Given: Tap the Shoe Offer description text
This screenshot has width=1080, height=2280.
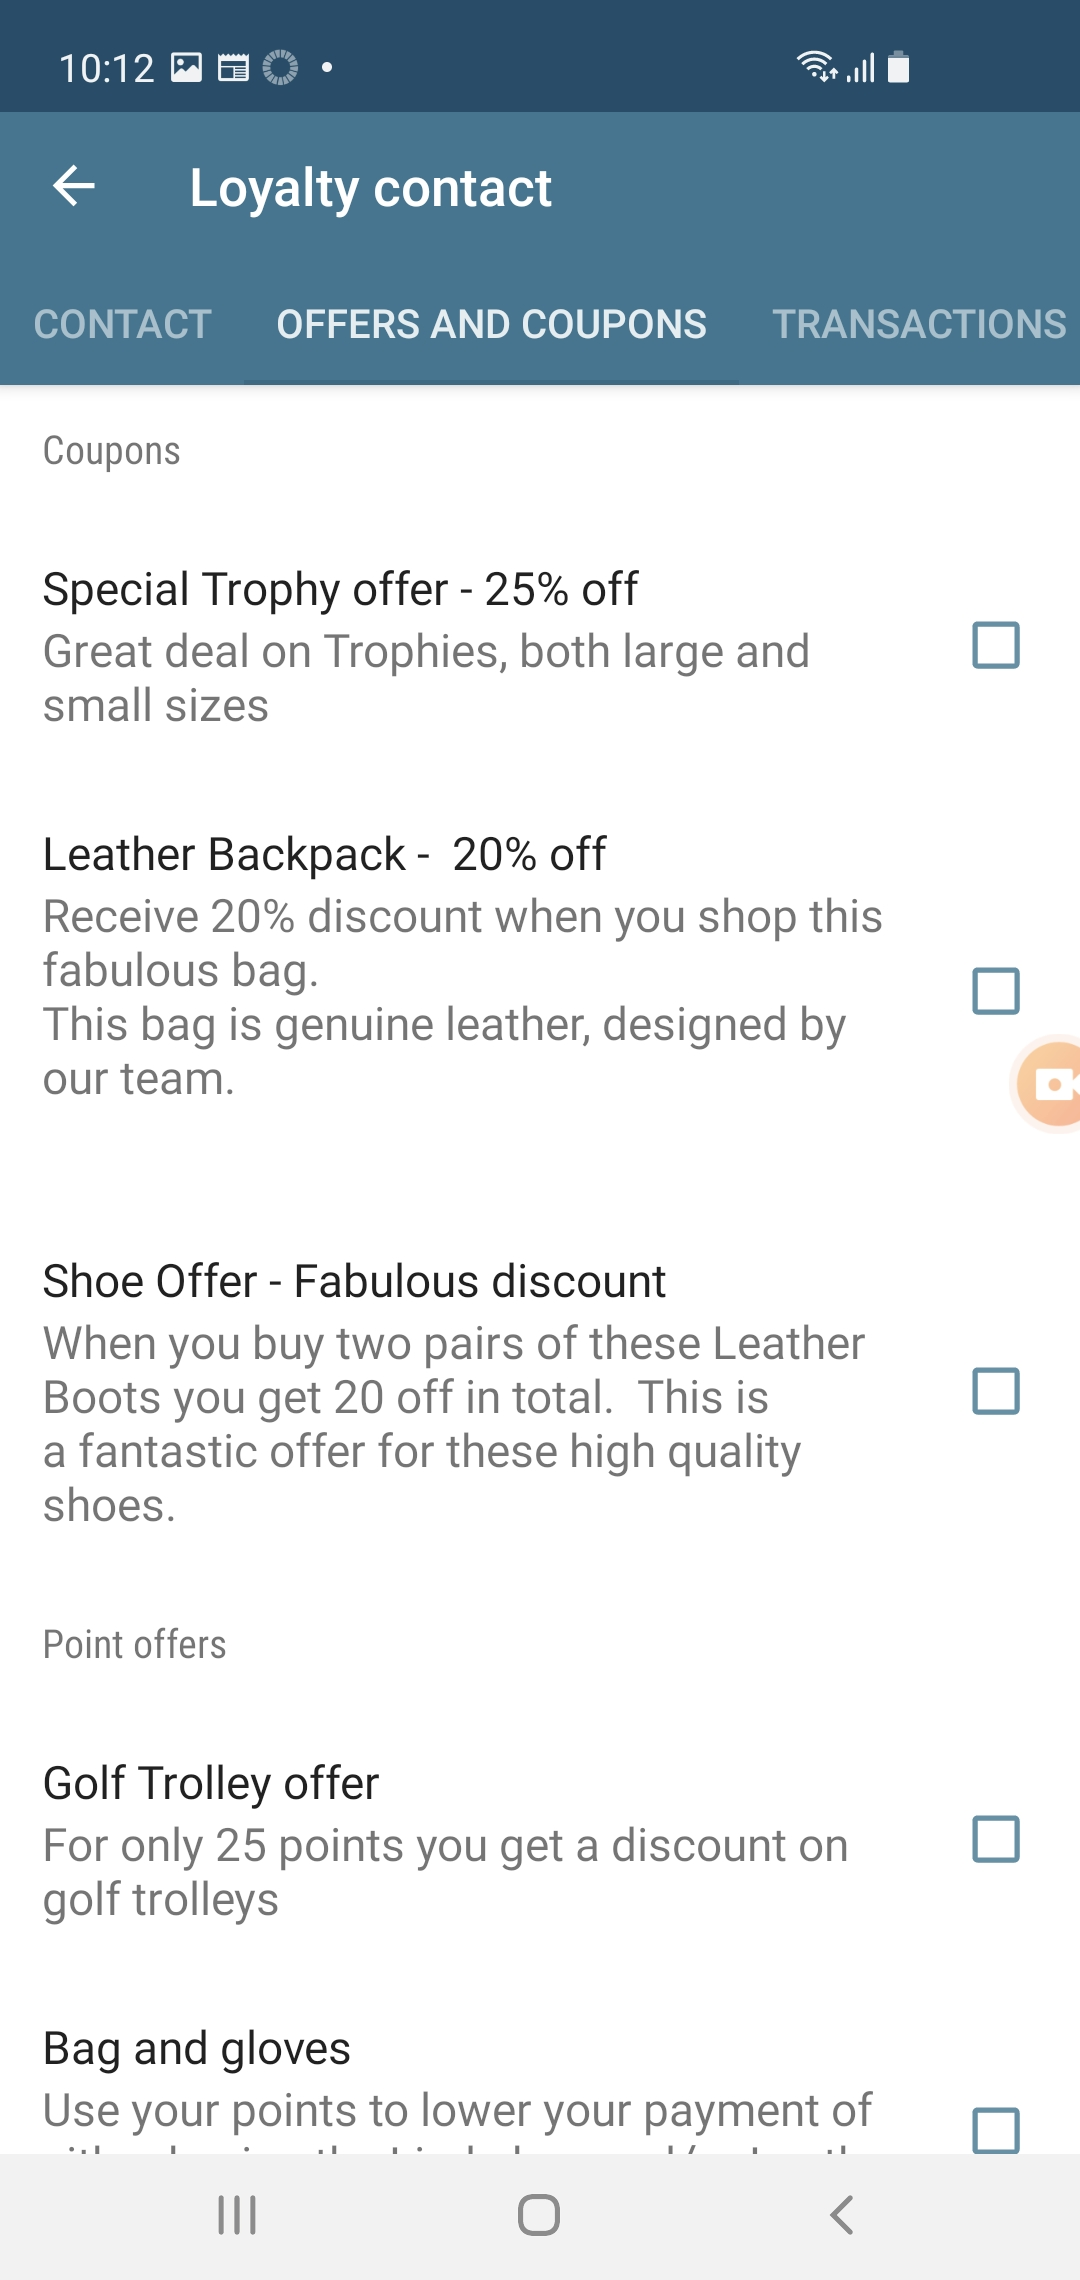Looking at the screenshot, I should tap(452, 1424).
